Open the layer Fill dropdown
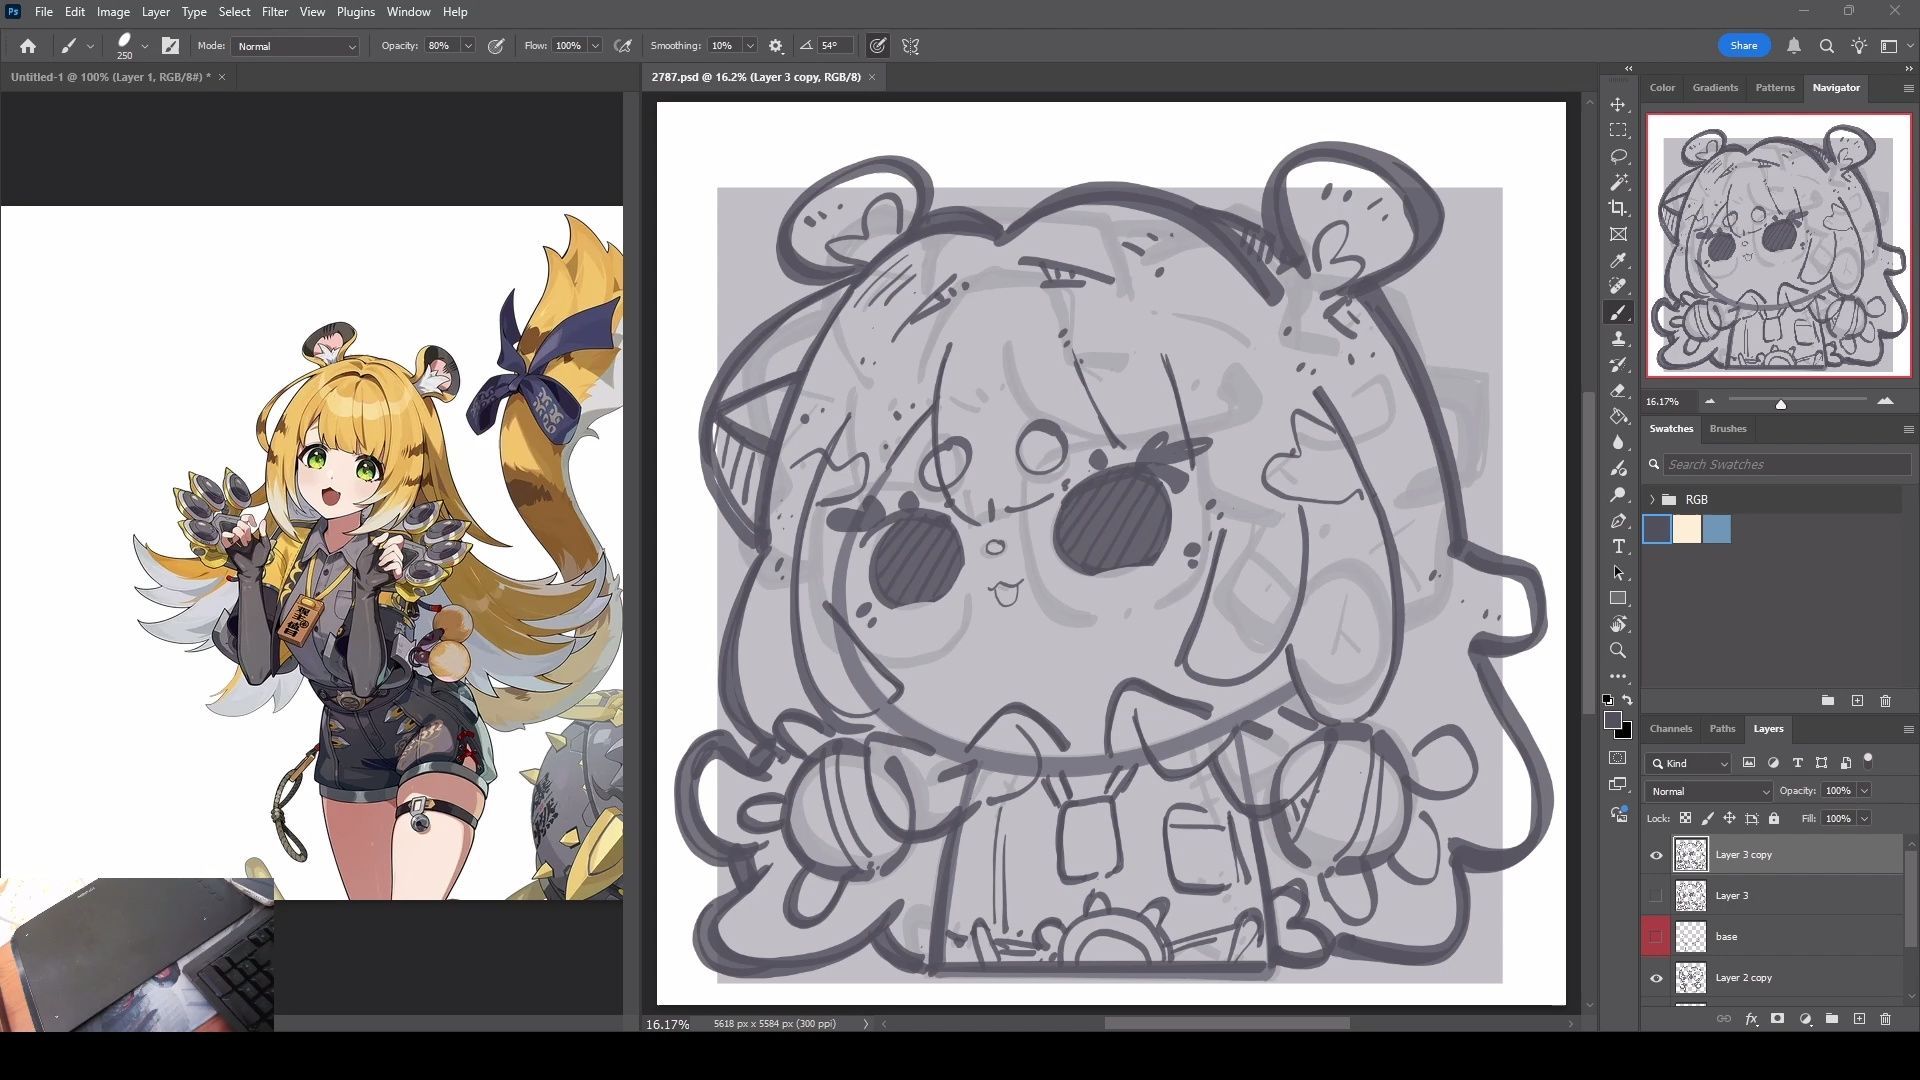The height and width of the screenshot is (1080, 1920). click(1865, 819)
